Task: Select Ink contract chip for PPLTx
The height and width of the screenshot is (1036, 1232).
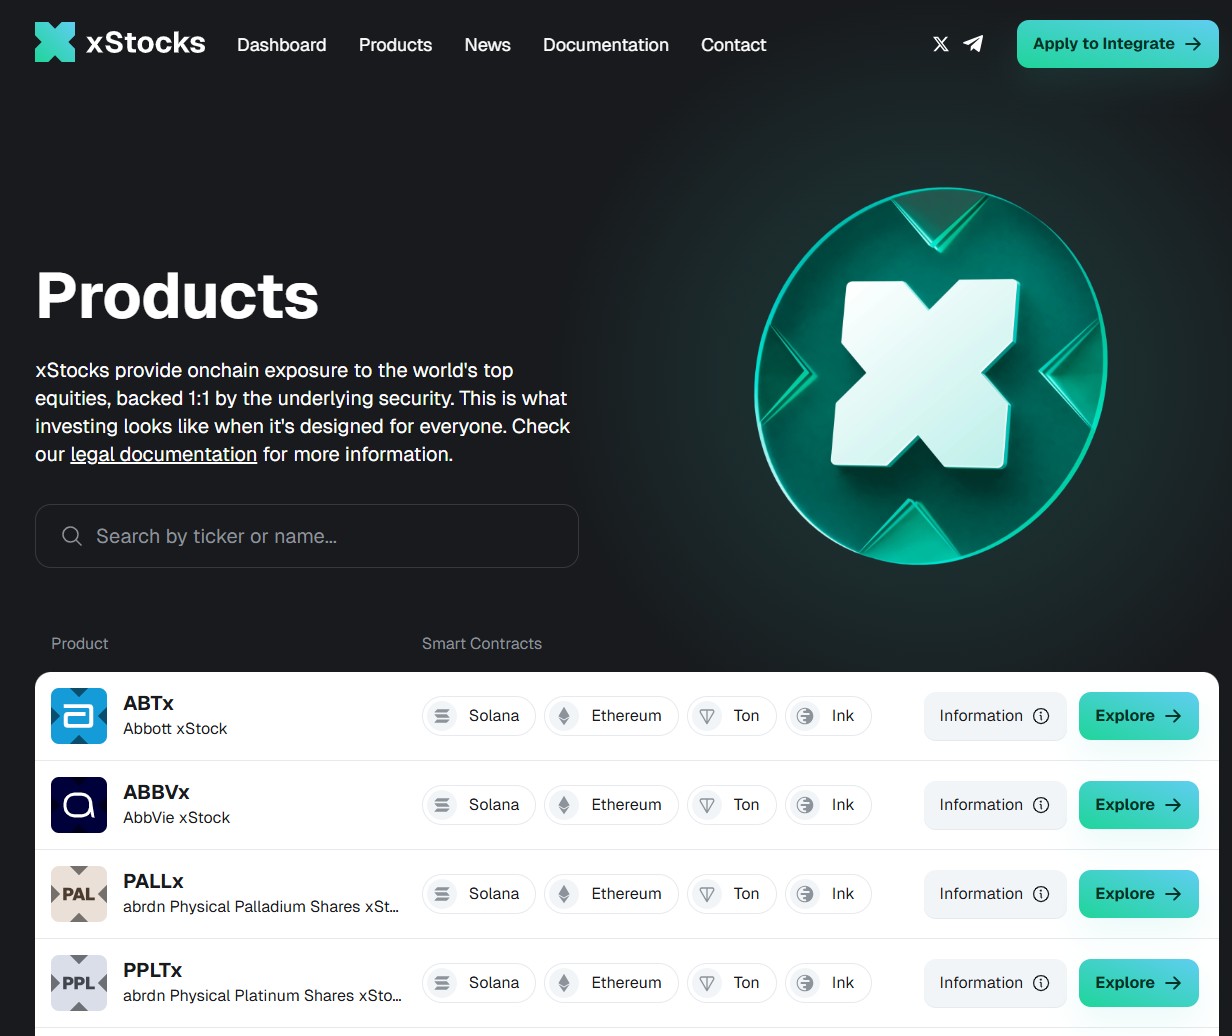Action: (x=828, y=983)
